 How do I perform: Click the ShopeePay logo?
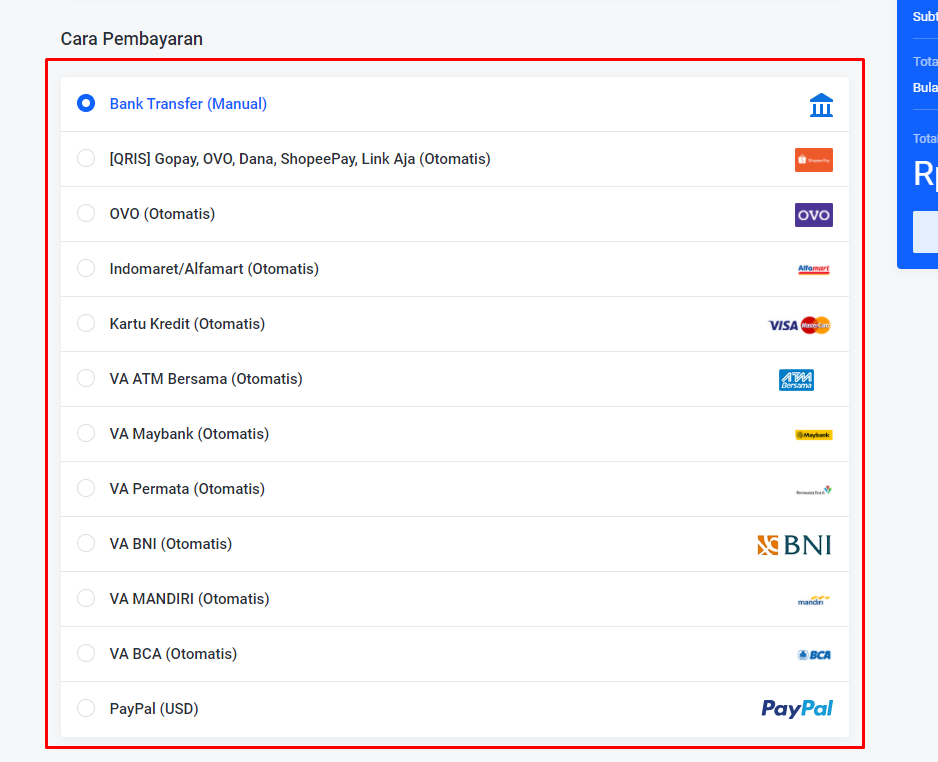813,160
